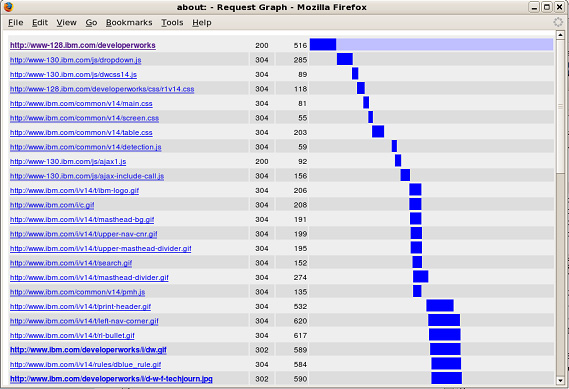Image resolution: width=569 pixels, height=389 pixels.
Task: Open the Bookmarks menu
Action: [129, 22]
